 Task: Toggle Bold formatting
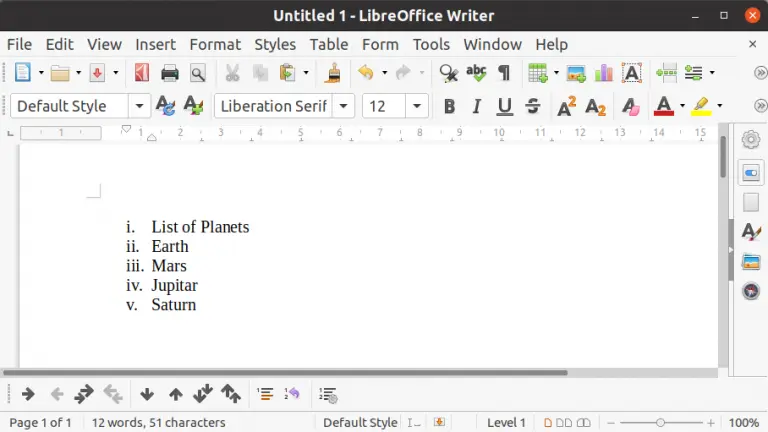[449, 106]
